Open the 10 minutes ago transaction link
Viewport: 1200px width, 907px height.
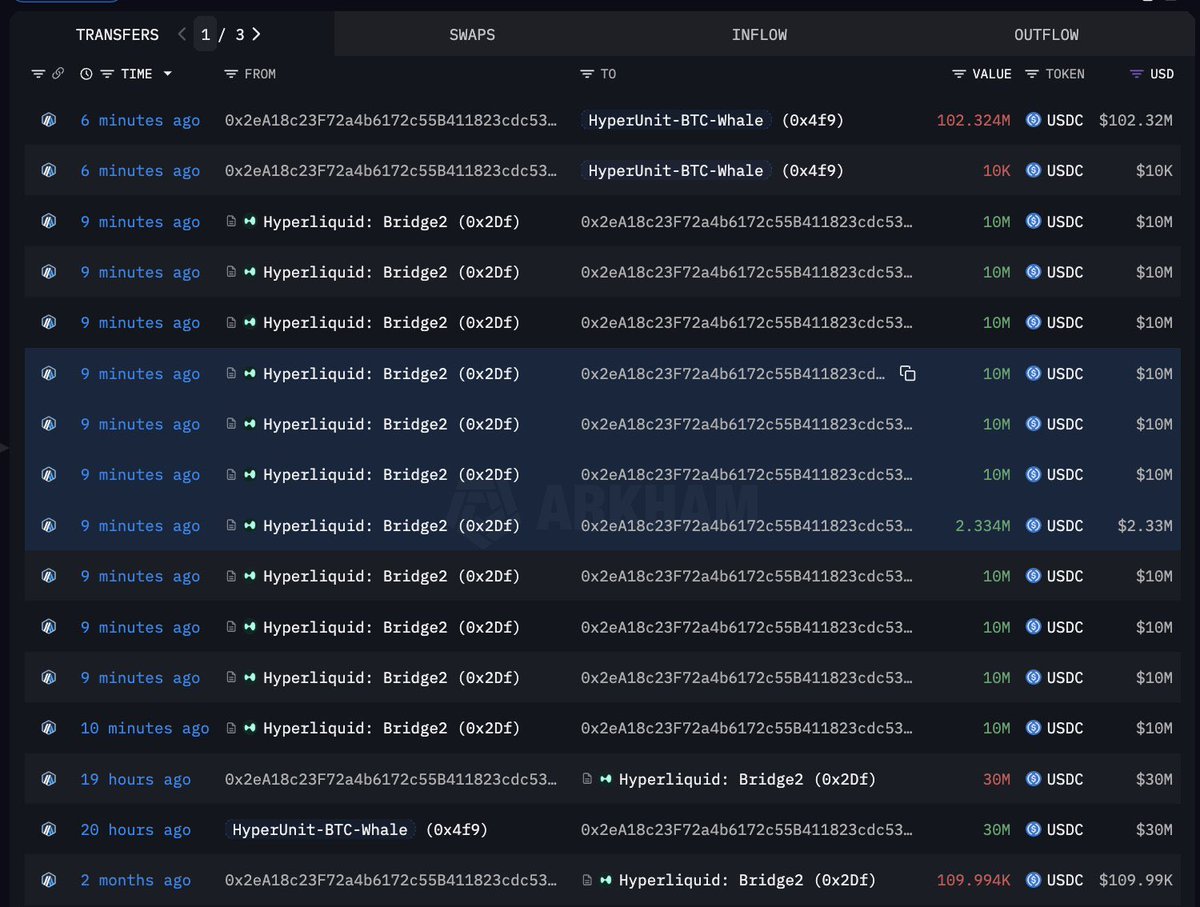pos(145,729)
